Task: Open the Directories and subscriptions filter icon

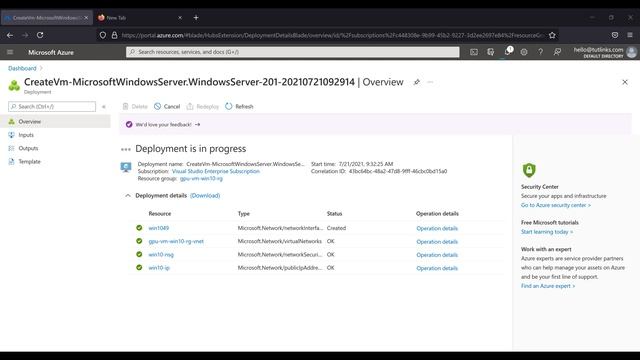Action: pos(491,52)
